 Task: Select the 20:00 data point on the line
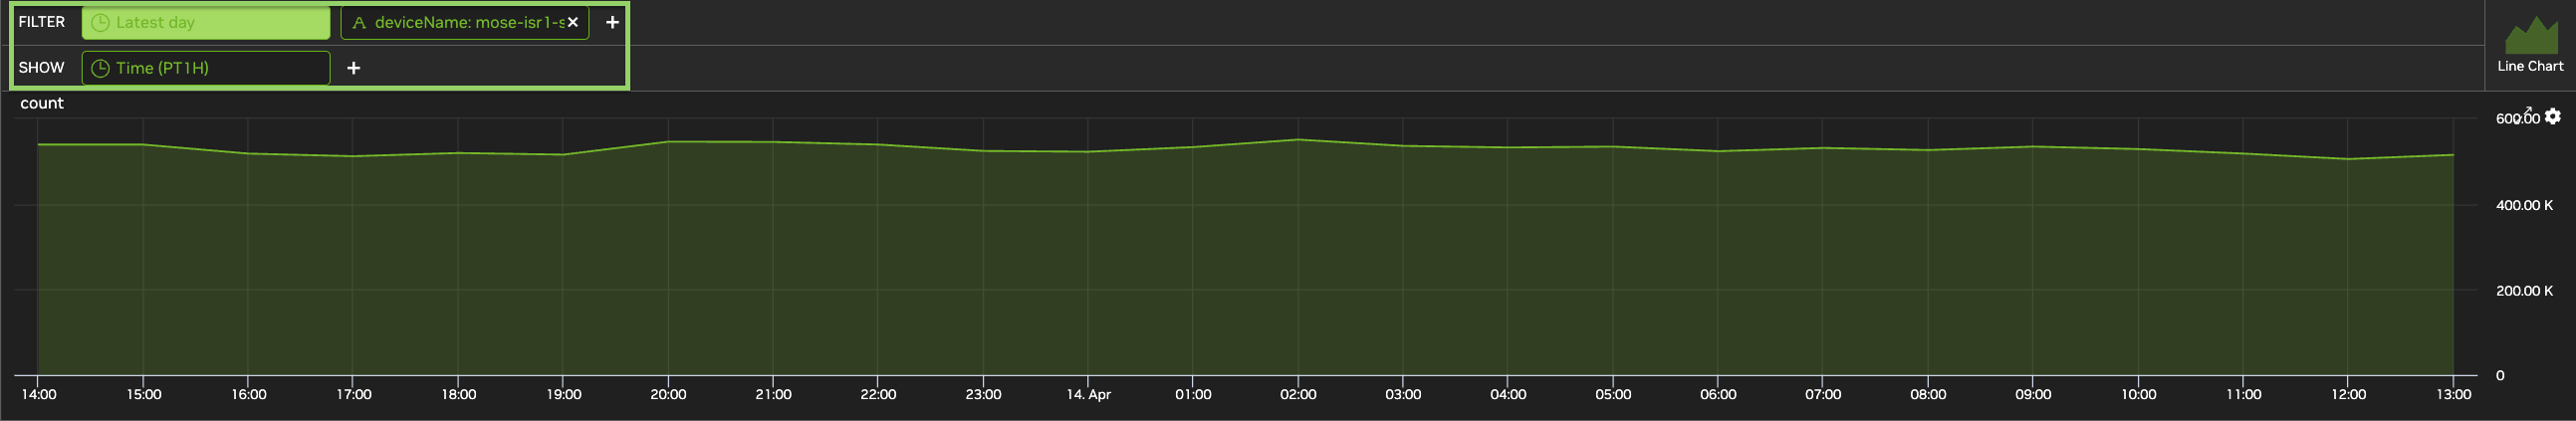[668, 142]
